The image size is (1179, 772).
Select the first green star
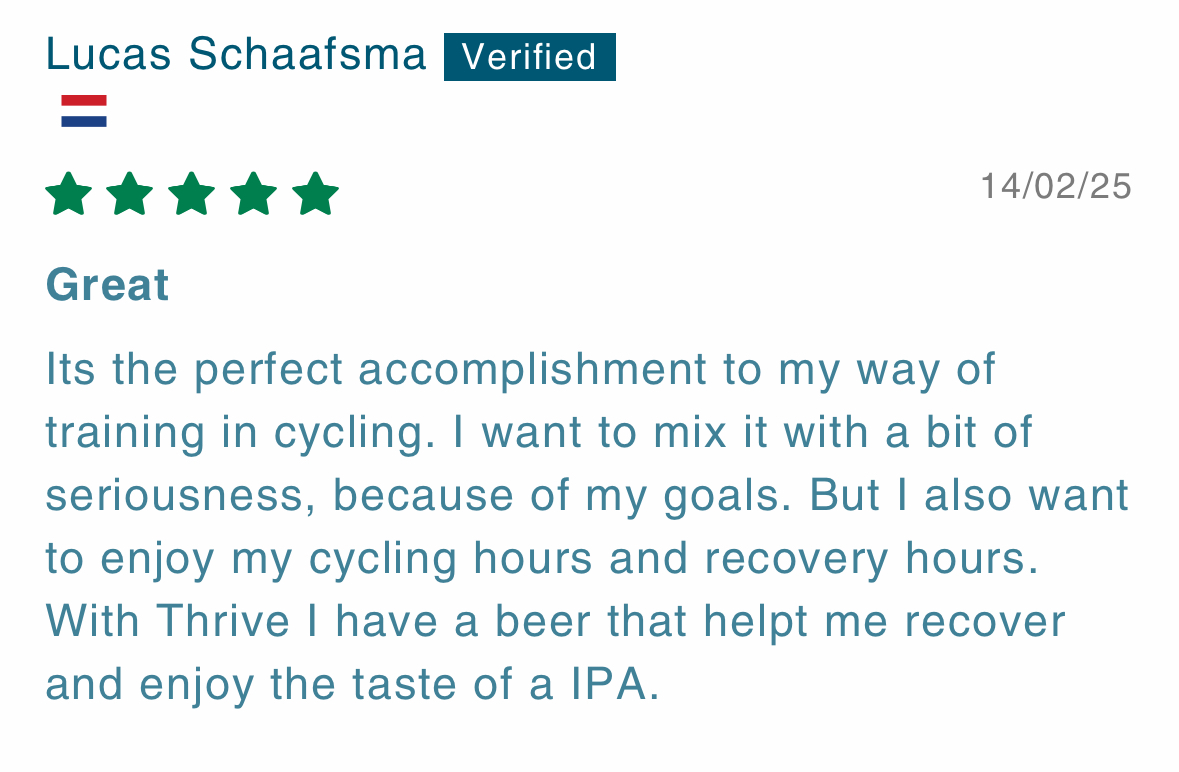coord(68,194)
